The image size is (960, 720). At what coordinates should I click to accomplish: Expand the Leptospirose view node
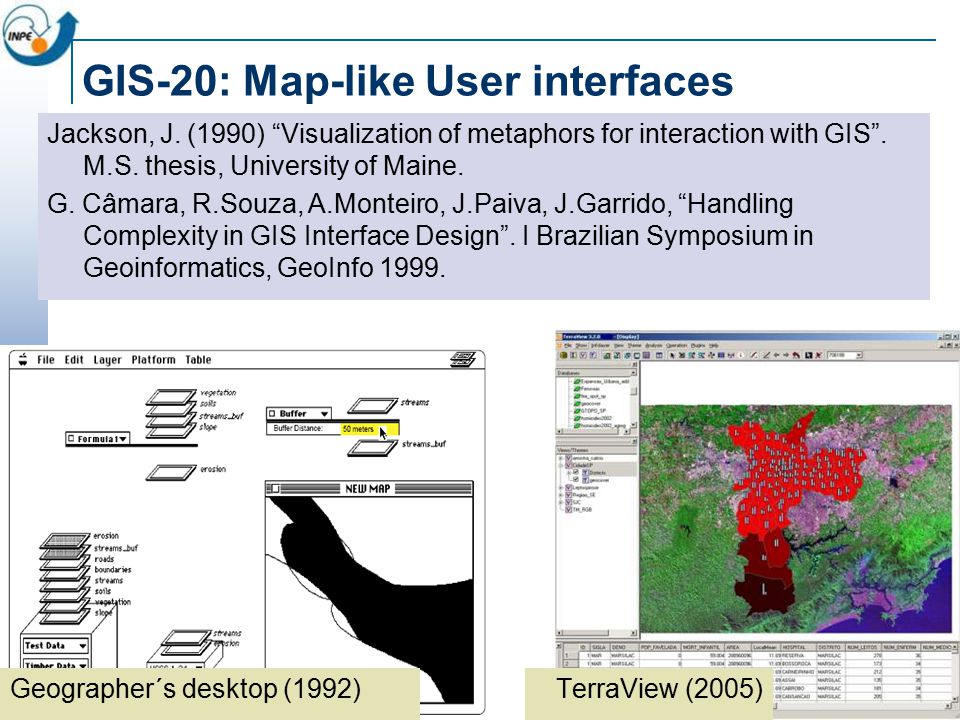(560, 487)
